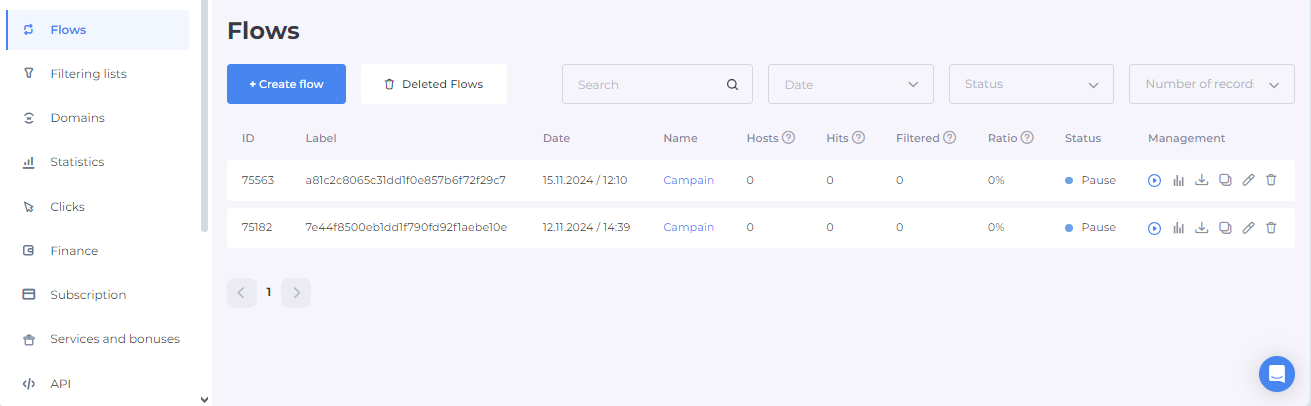Expand the Number of records dropdown
Screen dimensions: 1311x406
coord(1211,85)
